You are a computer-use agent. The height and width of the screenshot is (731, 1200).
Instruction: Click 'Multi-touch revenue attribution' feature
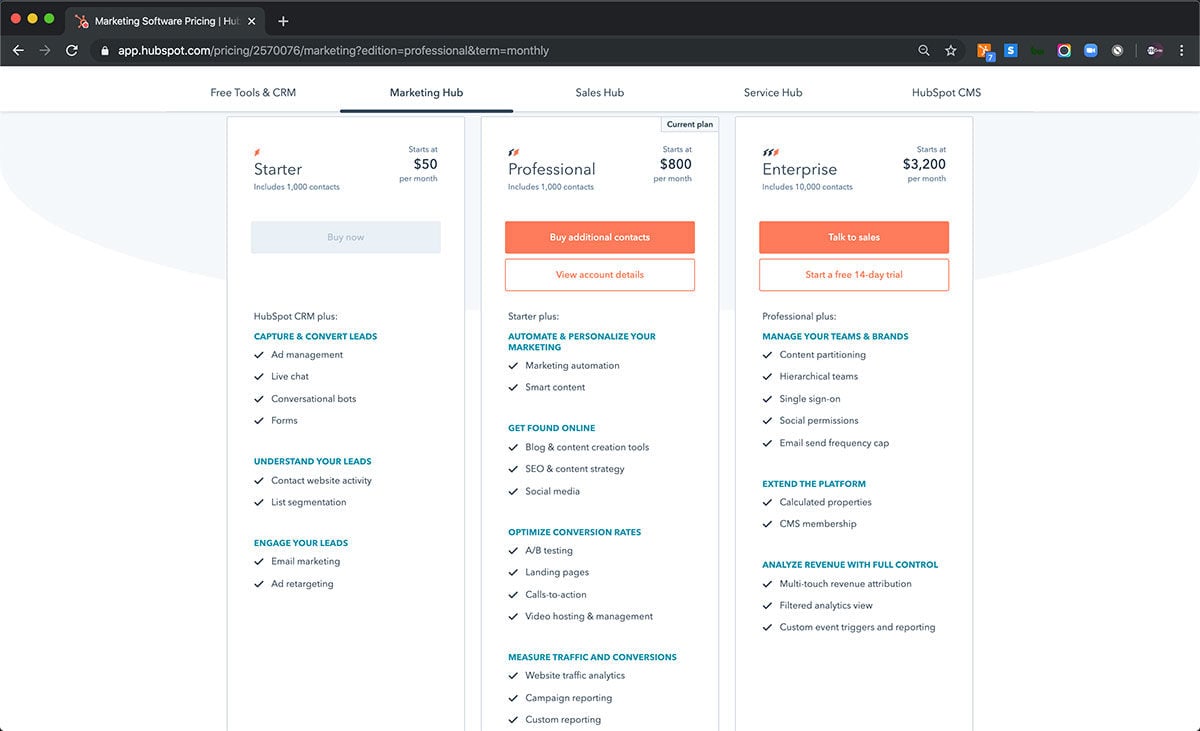click(846, 584)
